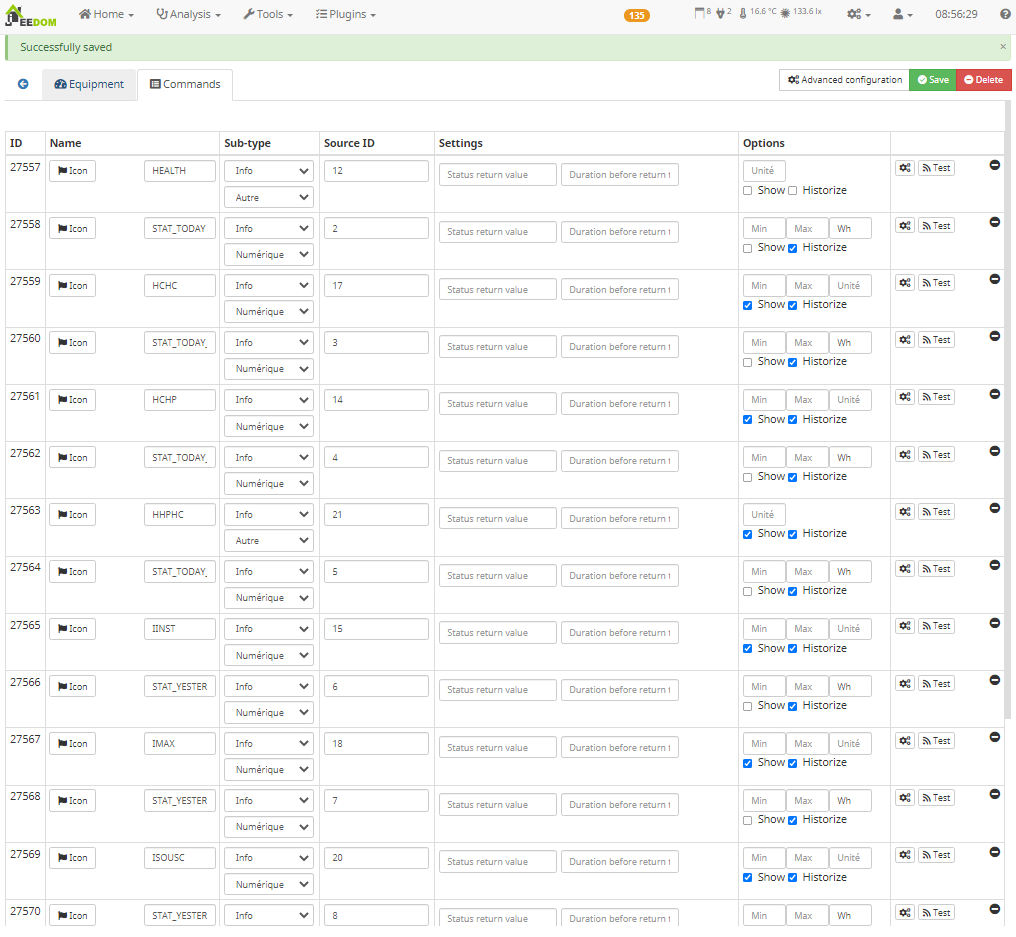This screenshot has width=1016, height=937.
Task: Switch to the Equipment tab
Action: 89,85
